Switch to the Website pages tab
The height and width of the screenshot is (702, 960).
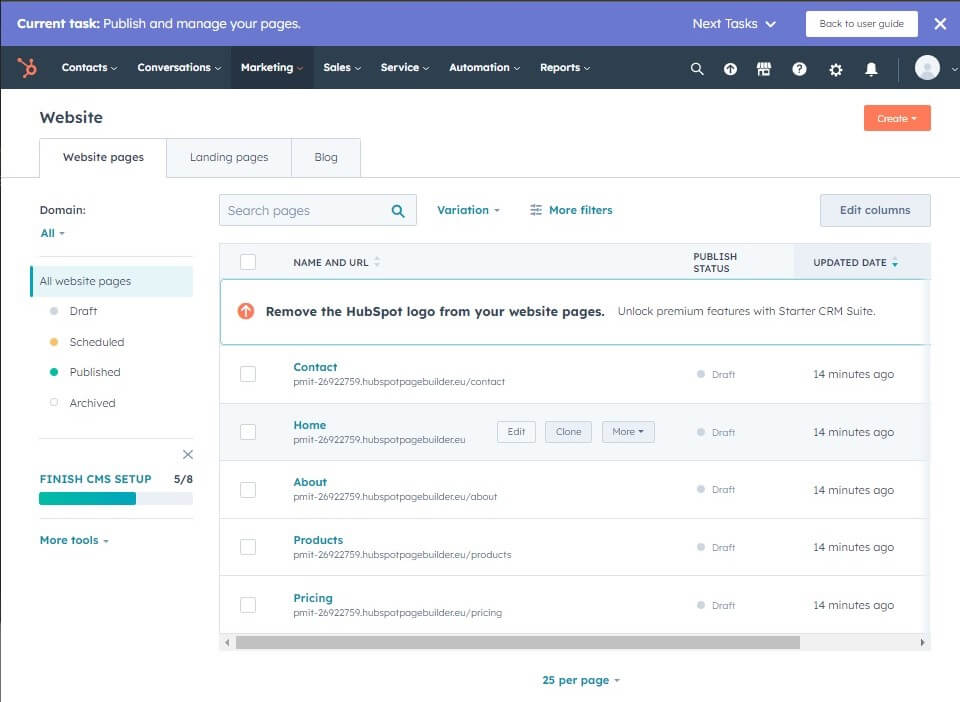103,157
